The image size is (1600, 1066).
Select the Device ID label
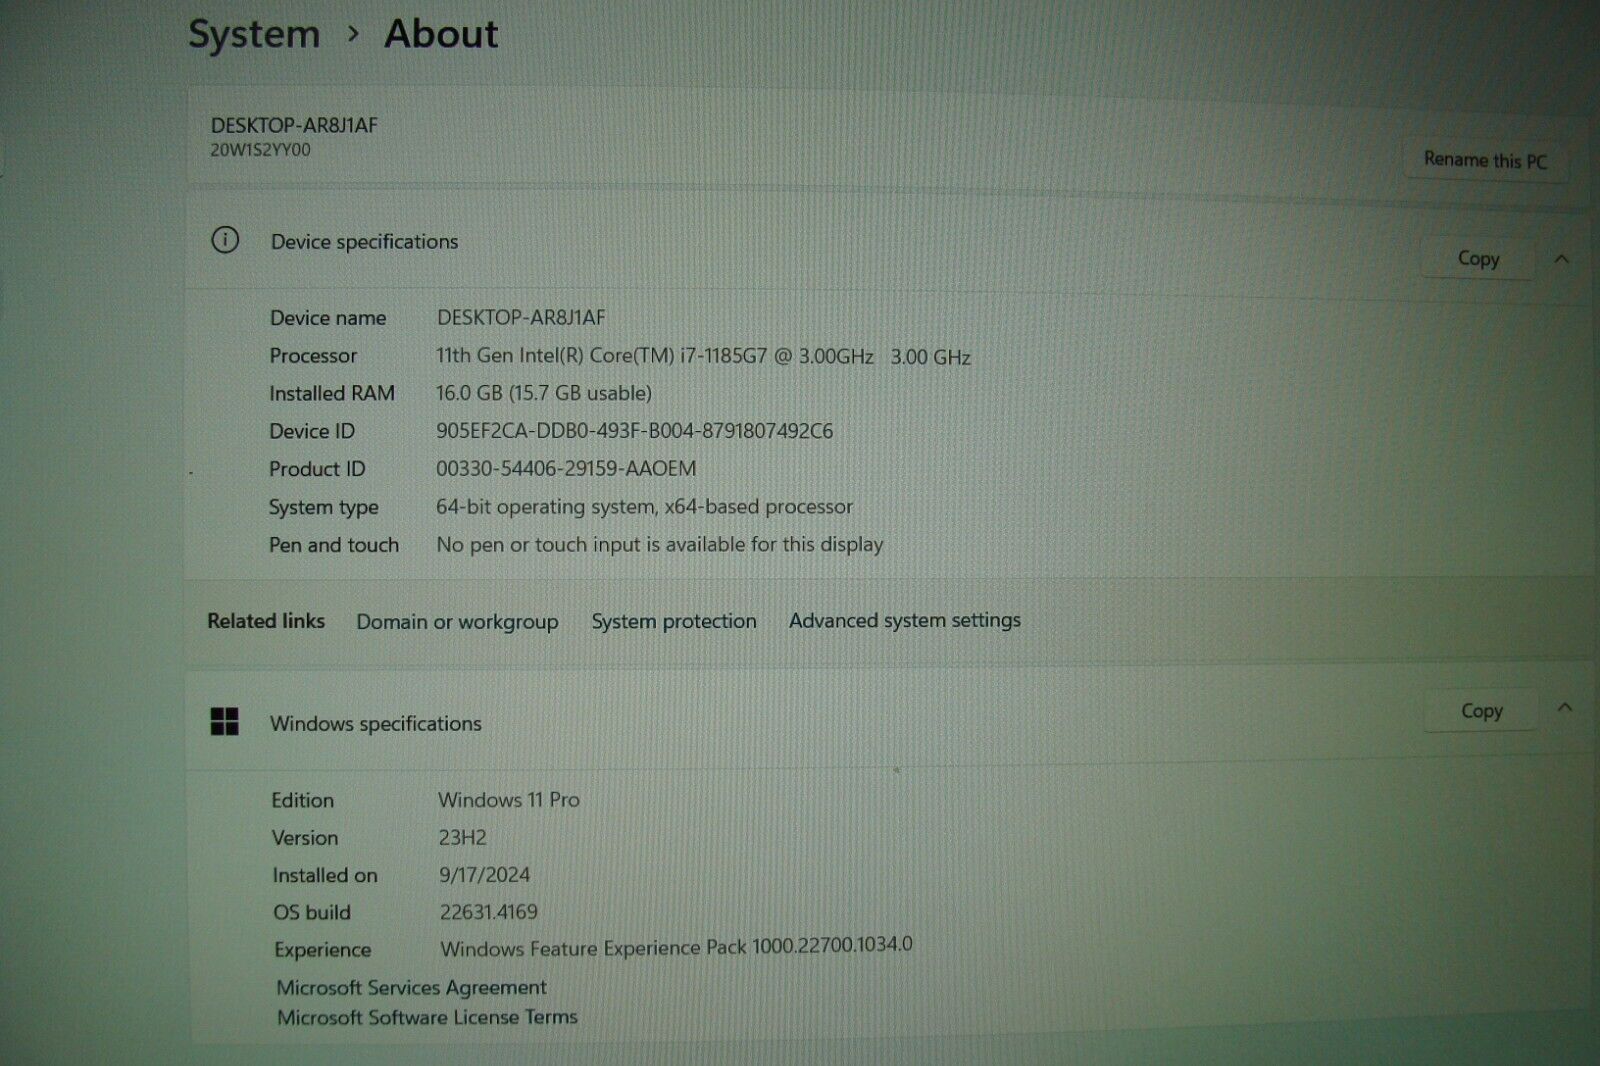[312, 432]
